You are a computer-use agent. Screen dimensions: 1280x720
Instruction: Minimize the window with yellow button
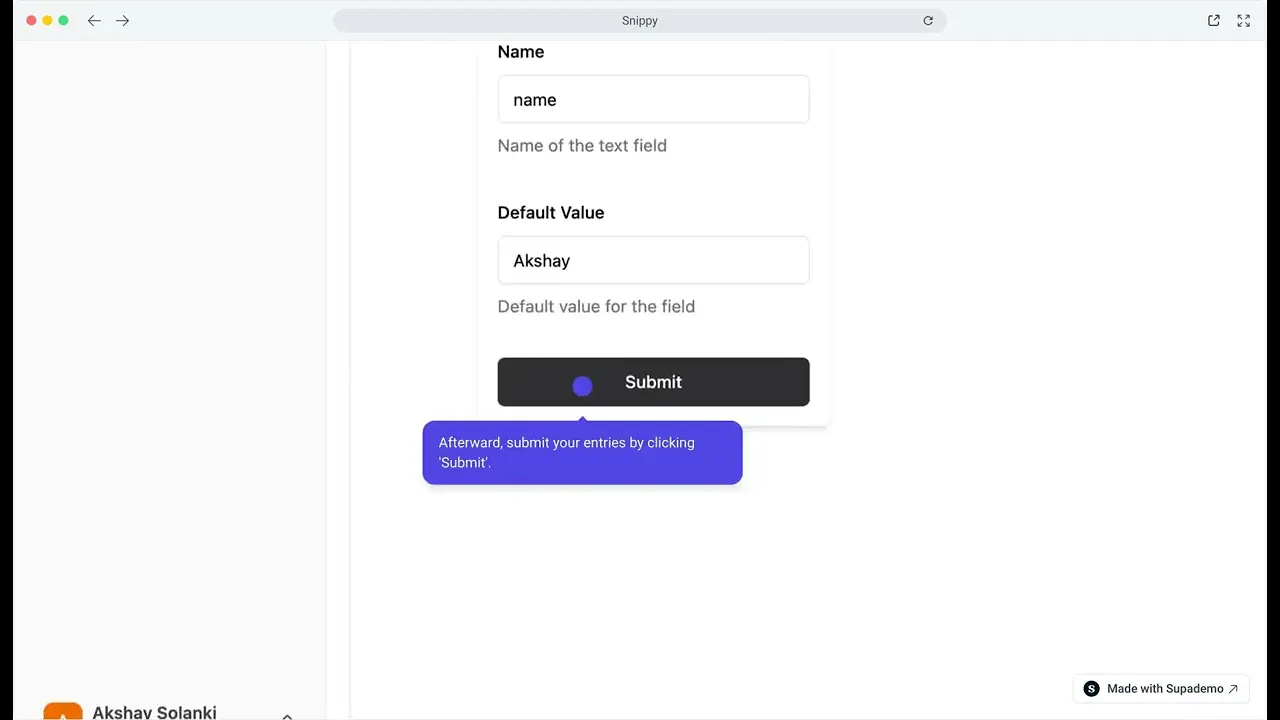tap(47, 20)
